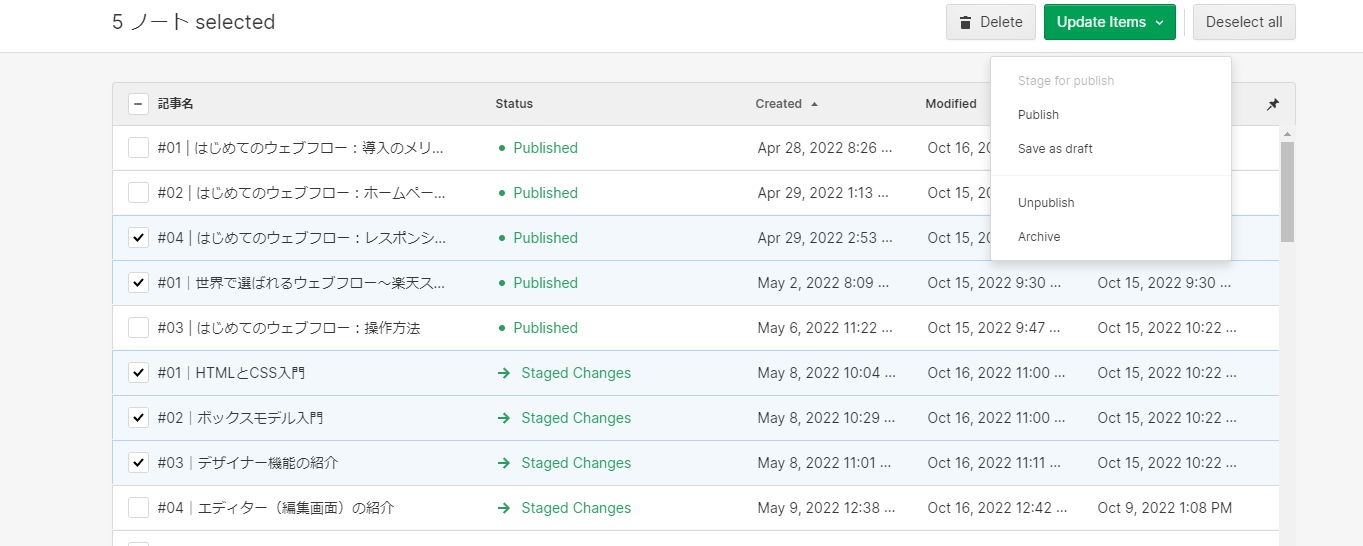Sort by the Modified column header
This screenshot has height=546, width=1363.
(x=951, y=104)
